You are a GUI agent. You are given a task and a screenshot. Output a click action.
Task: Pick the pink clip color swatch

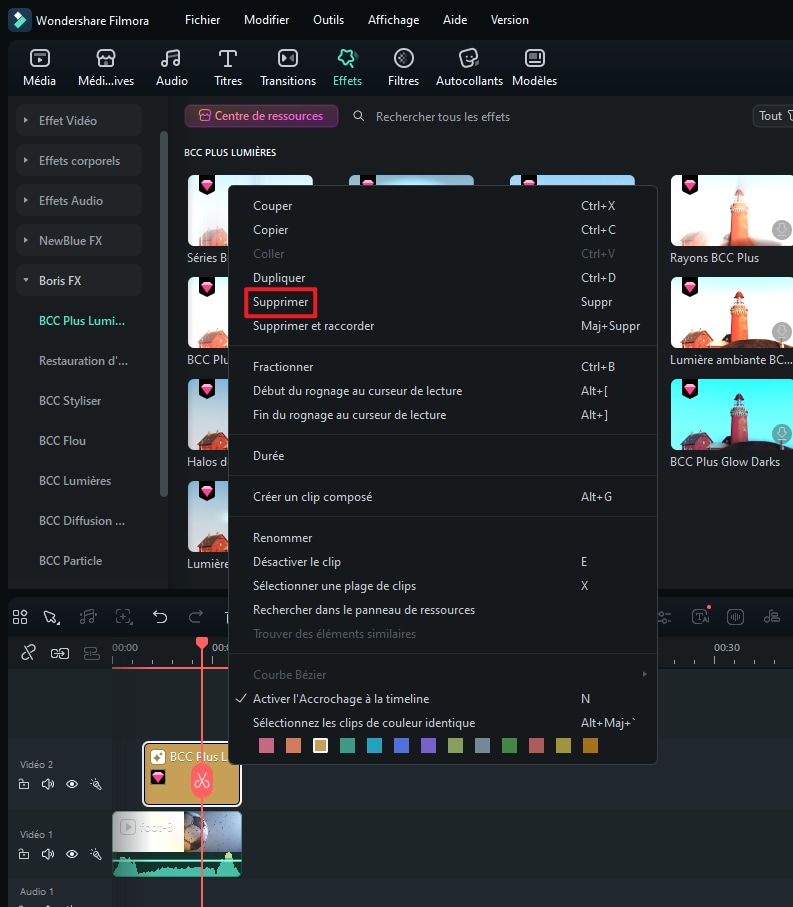click(266, 746)
